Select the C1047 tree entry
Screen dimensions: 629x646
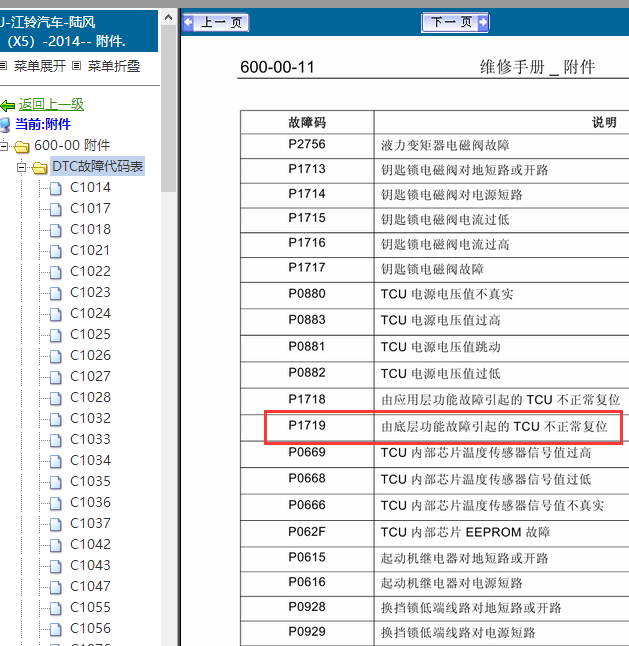[90, 586]
